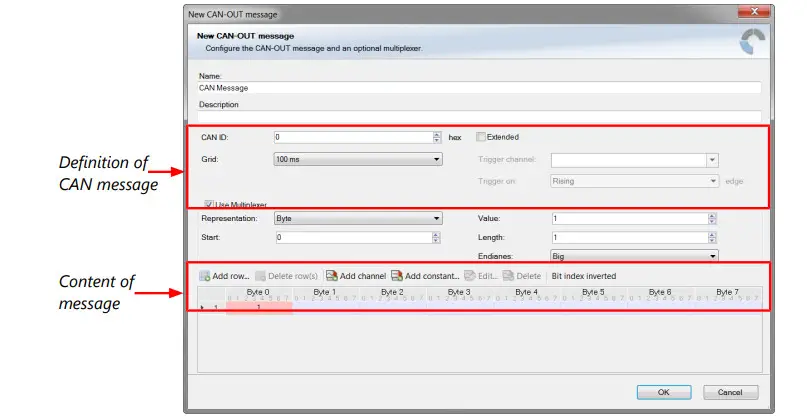Click the Add channel icon

pyautogui.click(x=332, y=276)
